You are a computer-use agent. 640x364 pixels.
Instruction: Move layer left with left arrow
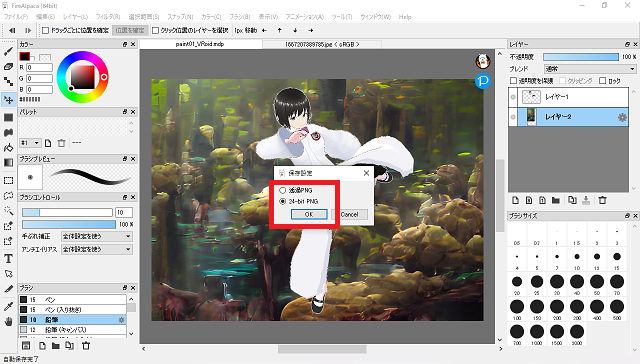[264, 30]
